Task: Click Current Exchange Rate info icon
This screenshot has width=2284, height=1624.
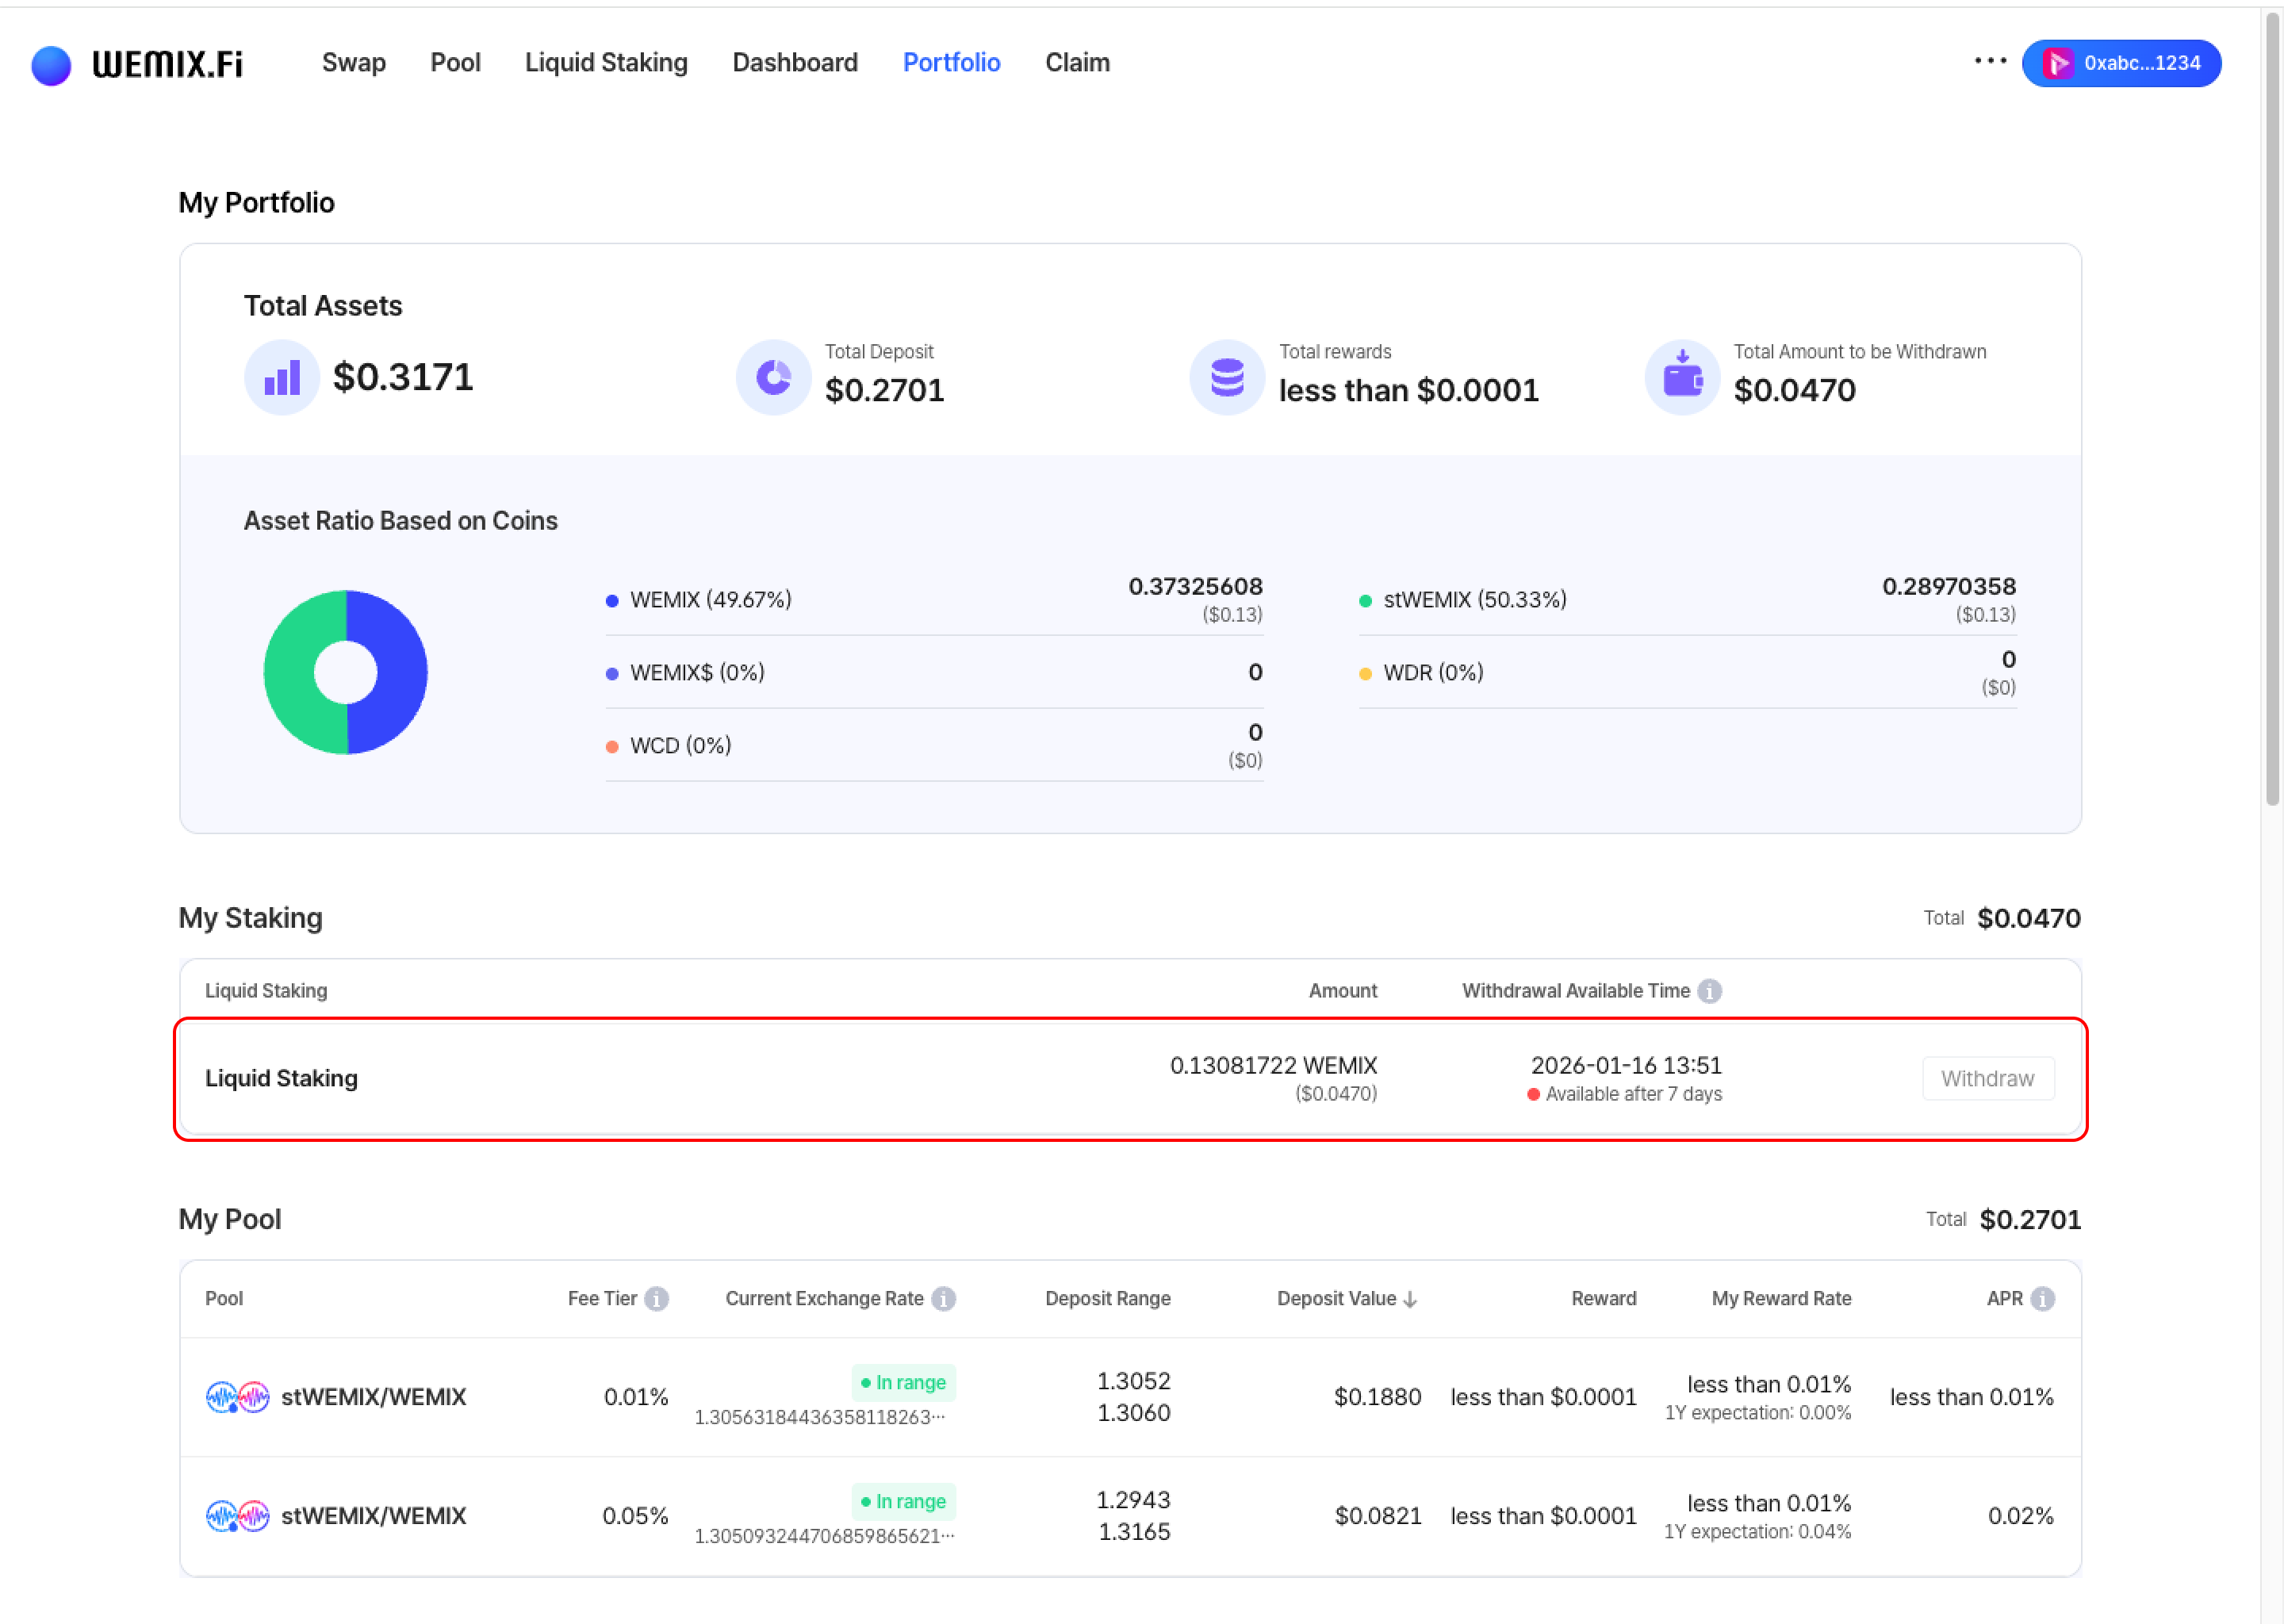Action: click(943, 1299)
